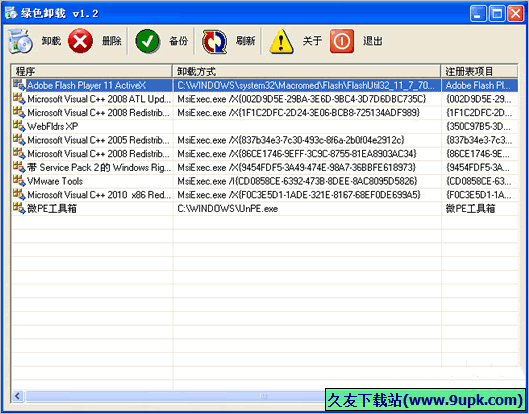Select the Service Pack 2 Windows entry
Image resolution: width=529 pixels, height=414 pixels.
[x=99, y=167]
